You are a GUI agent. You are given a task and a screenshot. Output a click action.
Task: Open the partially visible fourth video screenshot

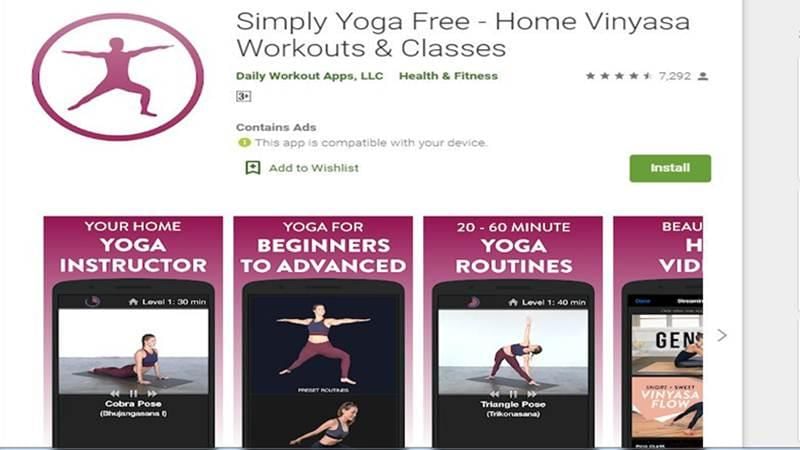tap(658, 332)
